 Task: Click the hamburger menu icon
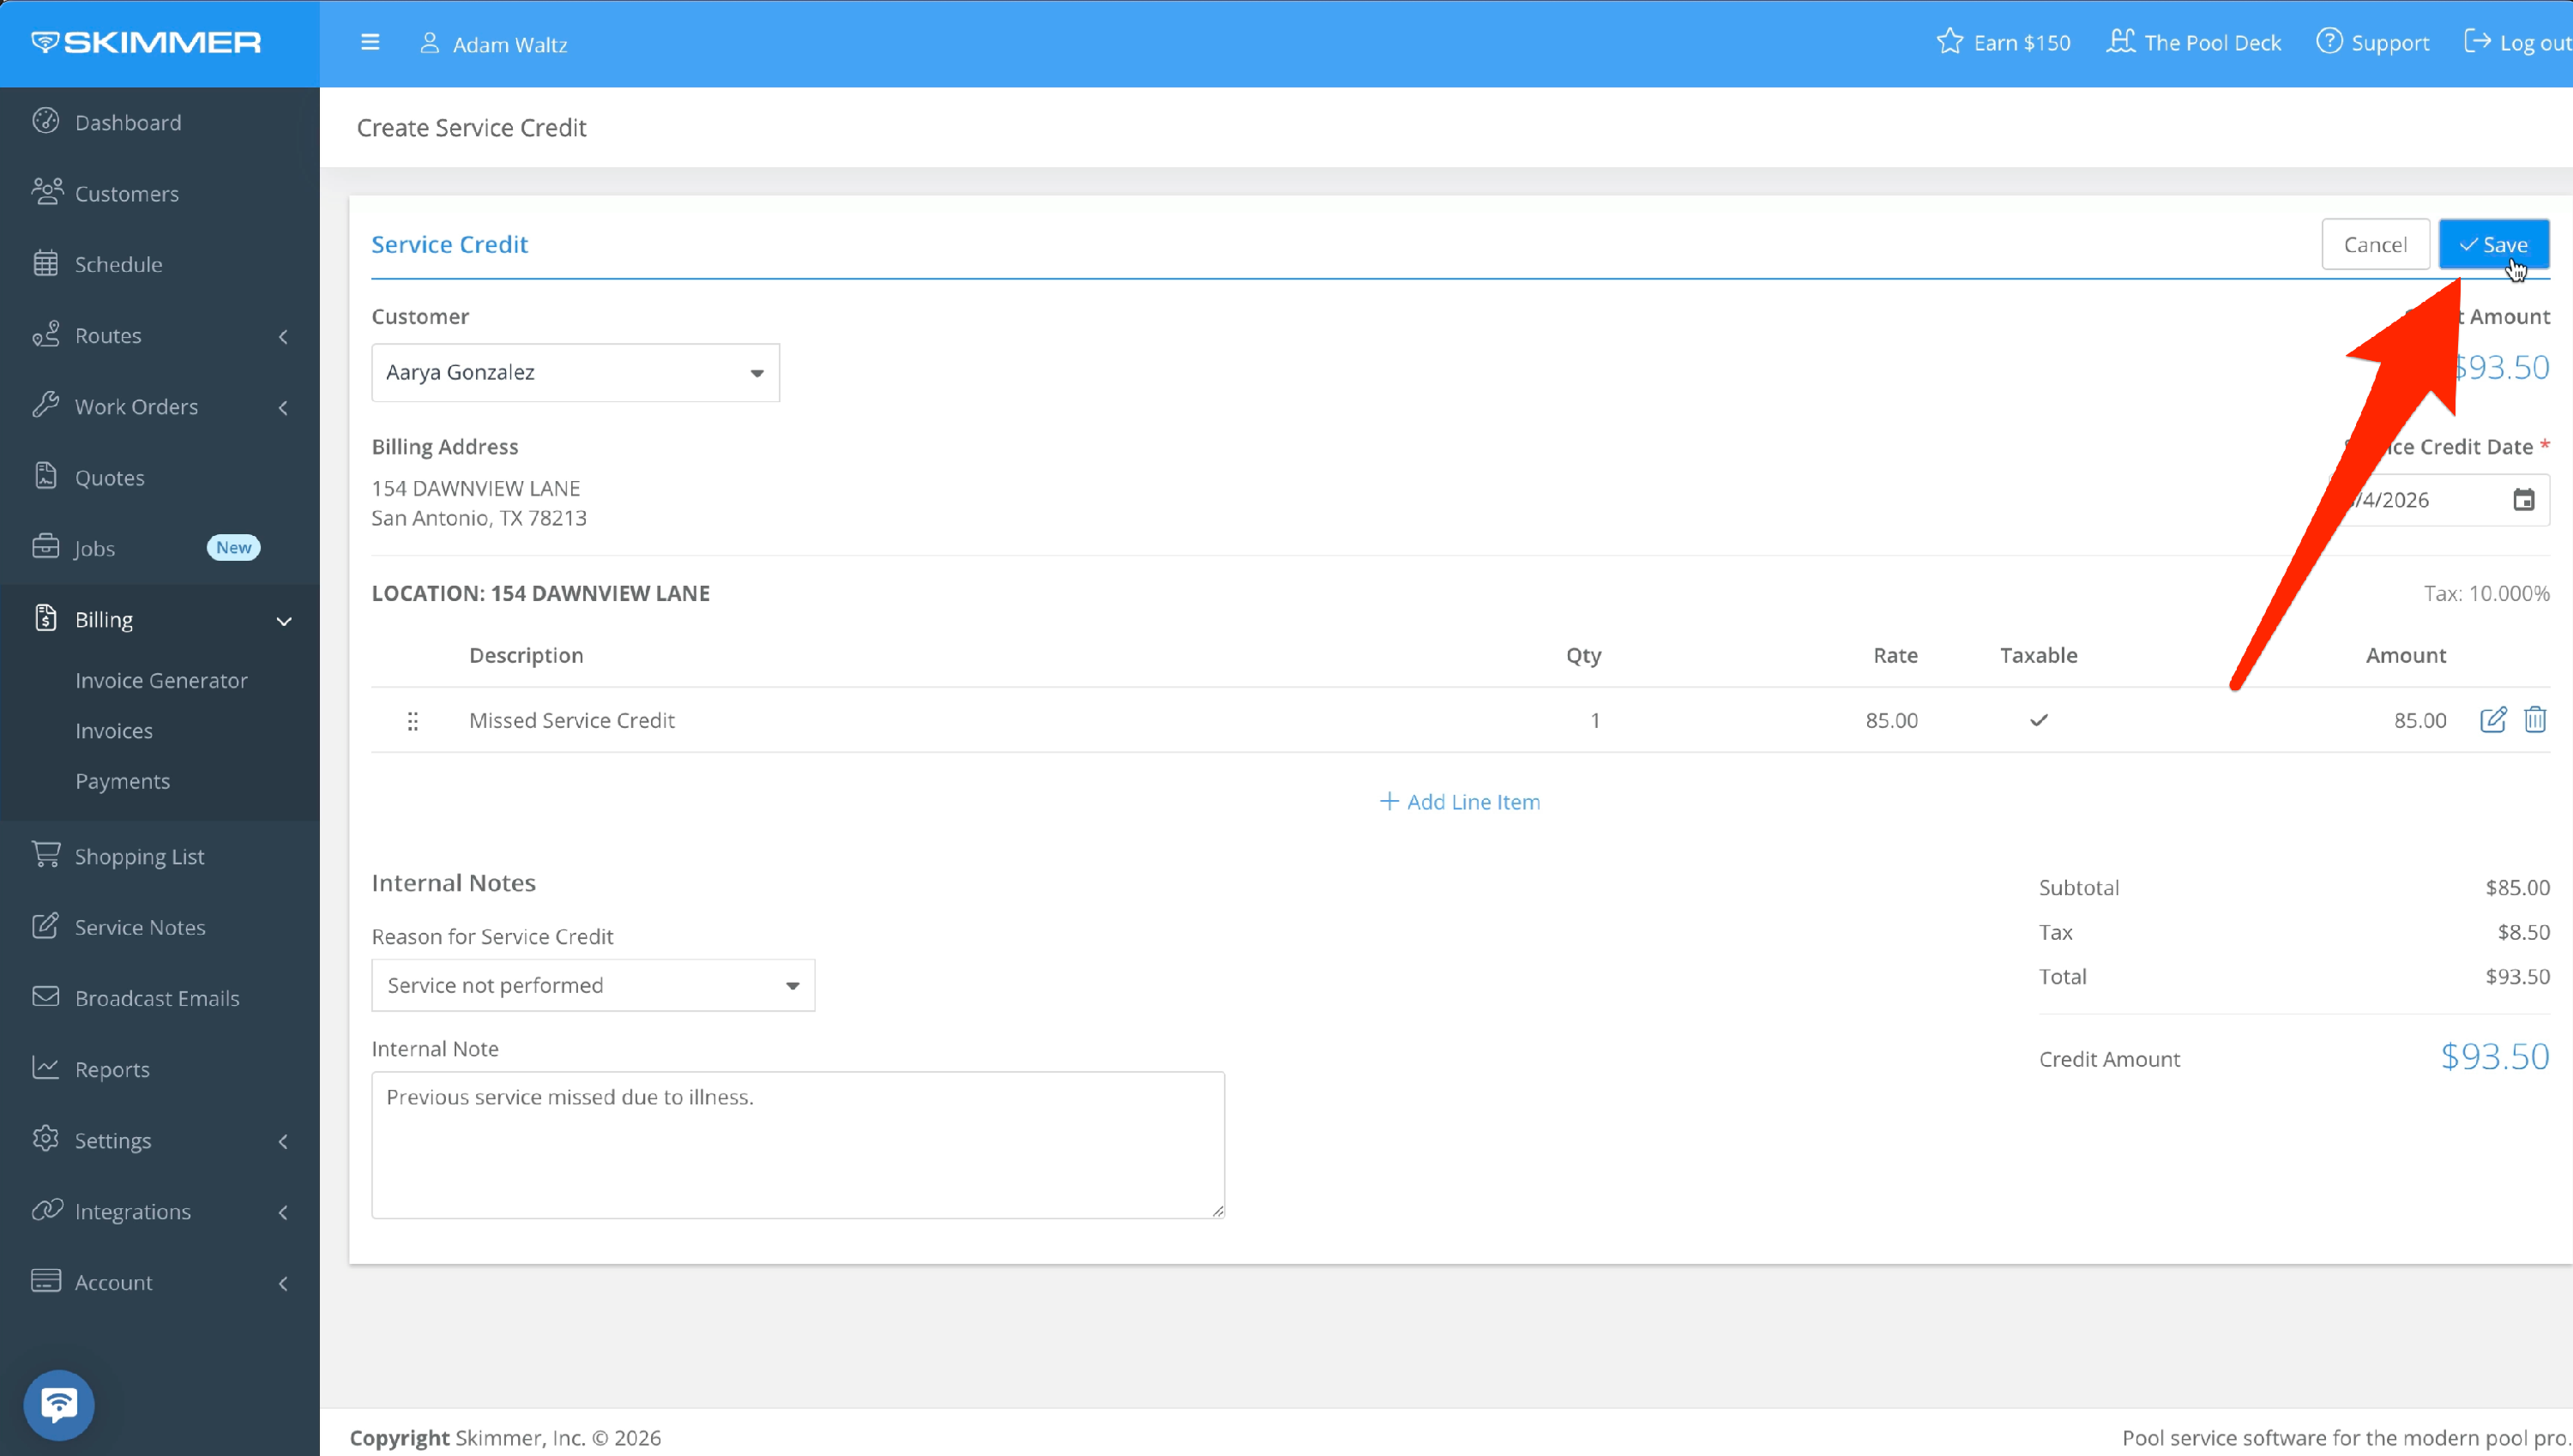click(370, 43)
